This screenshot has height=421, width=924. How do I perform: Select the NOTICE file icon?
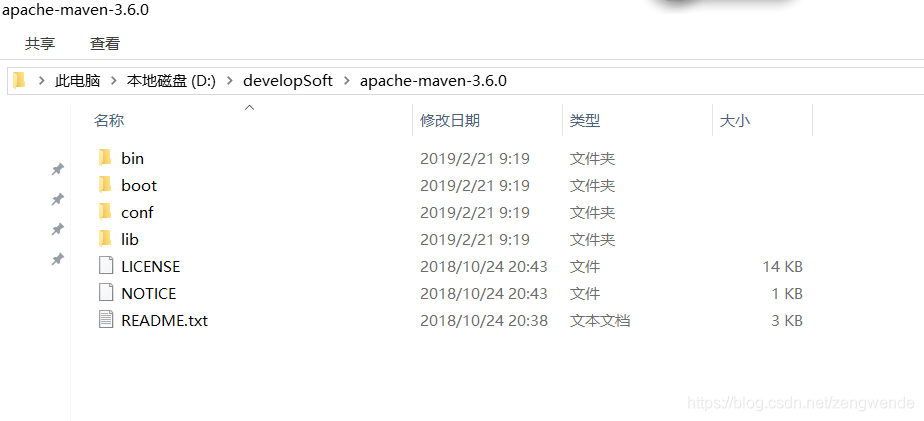[105, 293]
